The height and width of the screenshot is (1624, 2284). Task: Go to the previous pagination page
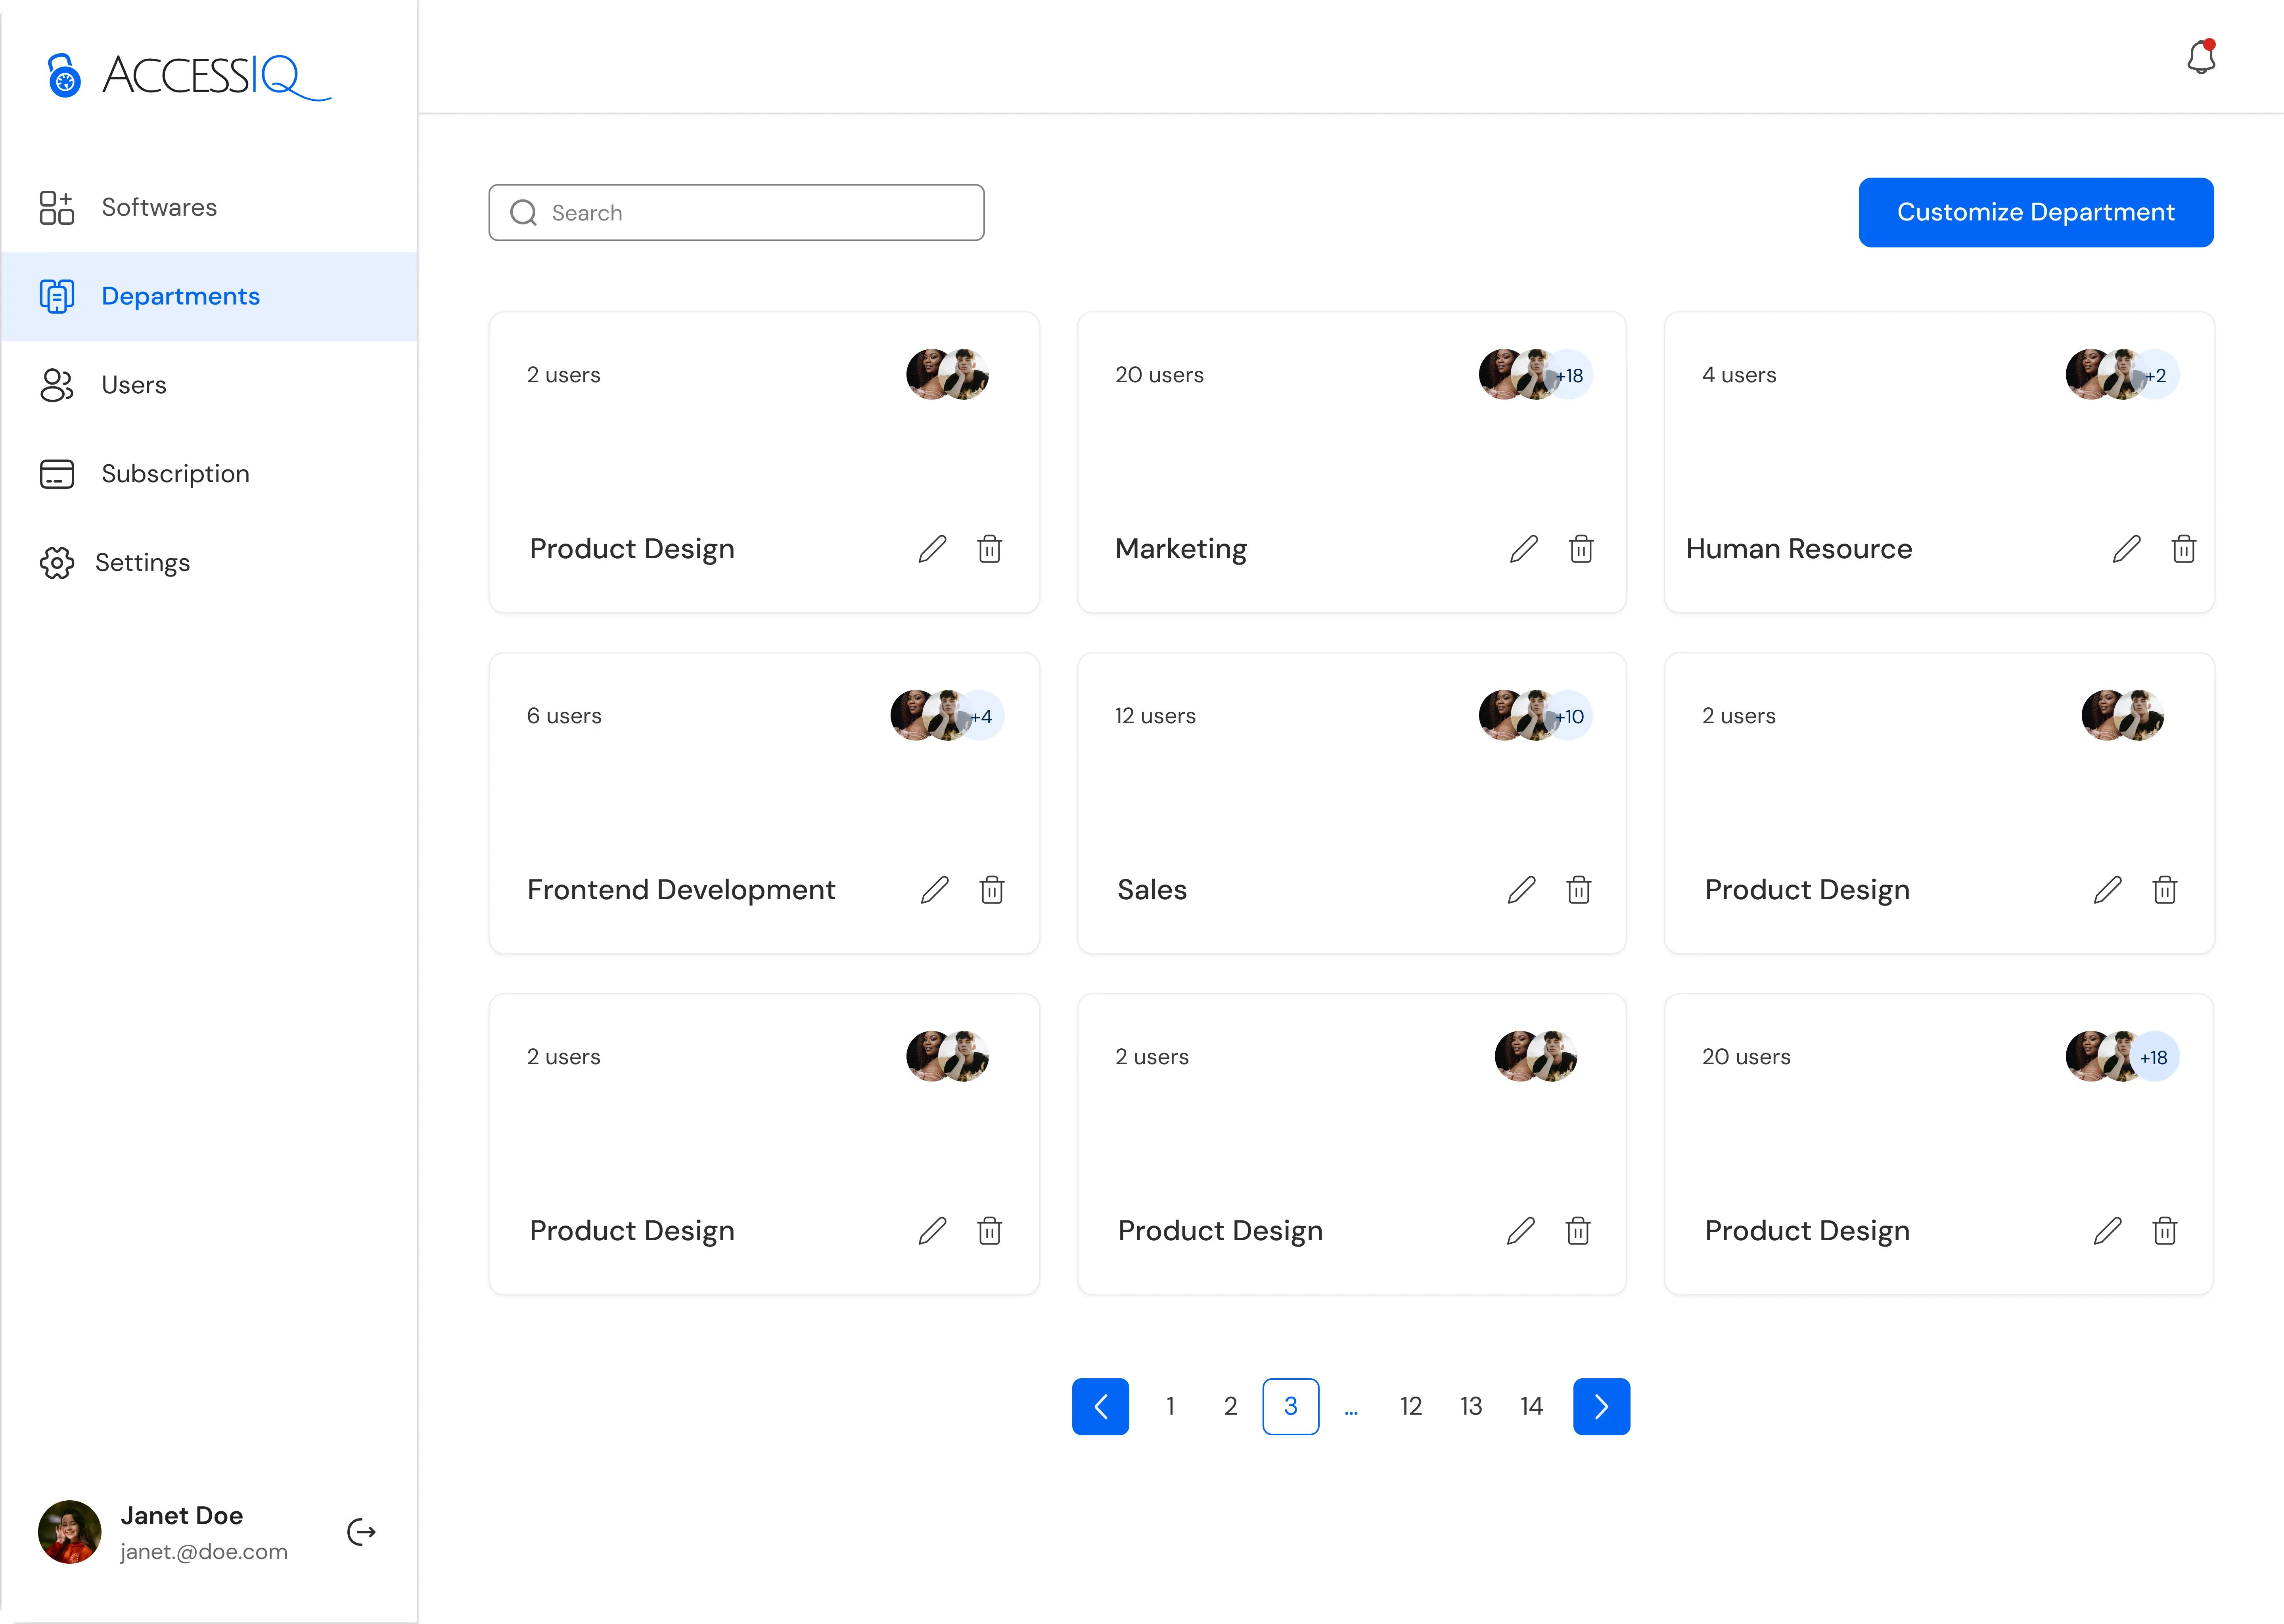(1100, 1406)
